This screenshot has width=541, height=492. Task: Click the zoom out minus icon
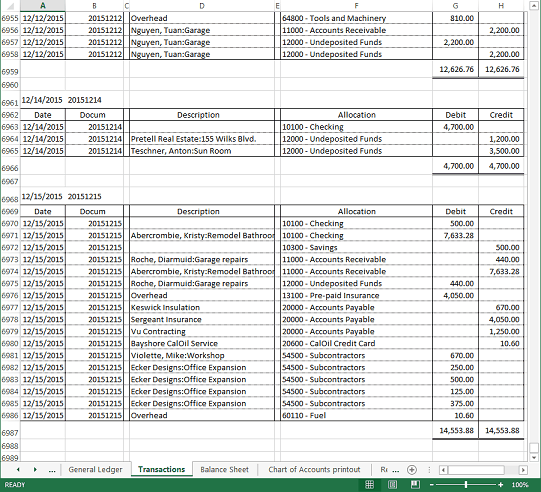pyautogui.click(x=431, y=485)
